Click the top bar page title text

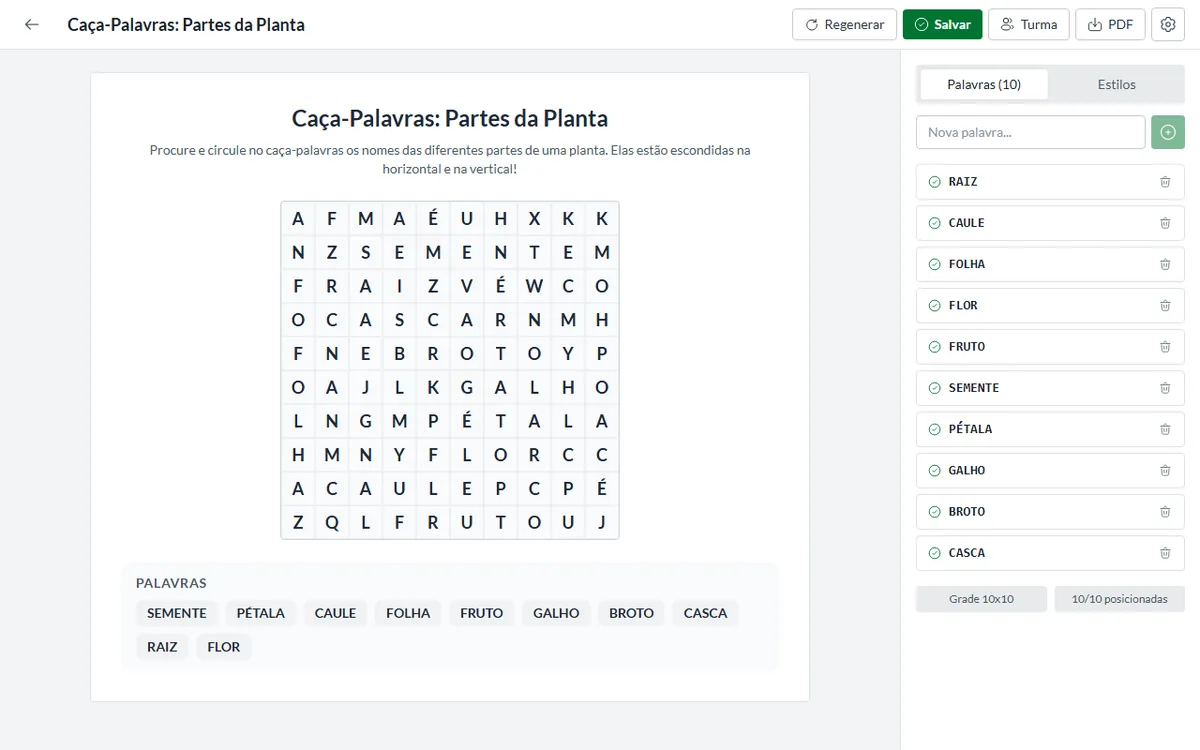coord(186,25)
